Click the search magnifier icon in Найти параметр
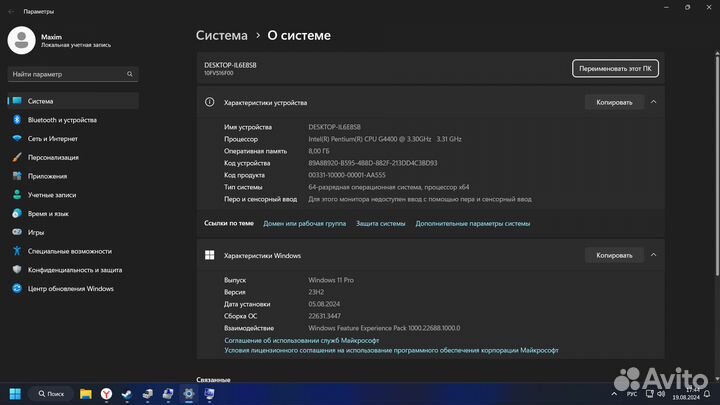Image resolution: width=720 pixels, height=405 pixels. pos(130,74)
